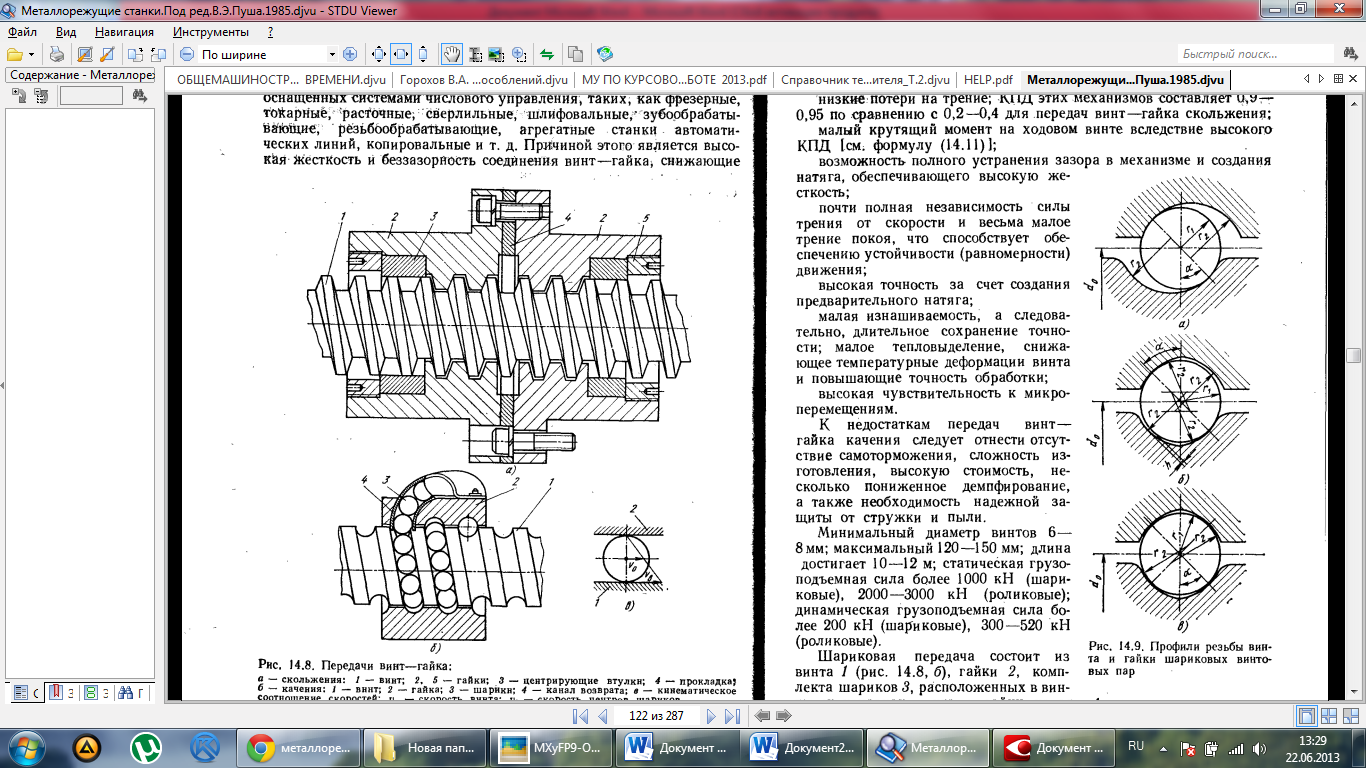Click uTorrent icon on taskbar
Image resolution: width=1366 pixels, height=768 pixels.
(147, 747)
